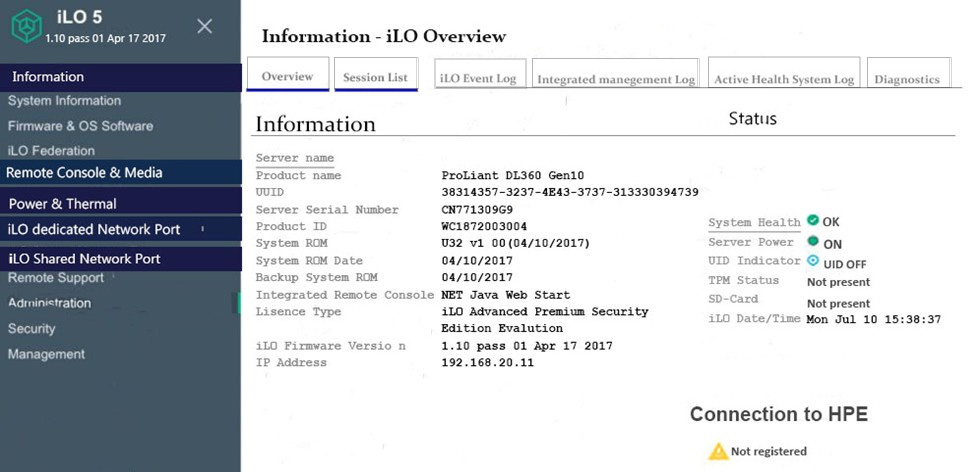This screenshot has width=980, height=472.
Task: Open Remote Support in the sidebar
Action: pyautogui.click(x=56, y=278)
